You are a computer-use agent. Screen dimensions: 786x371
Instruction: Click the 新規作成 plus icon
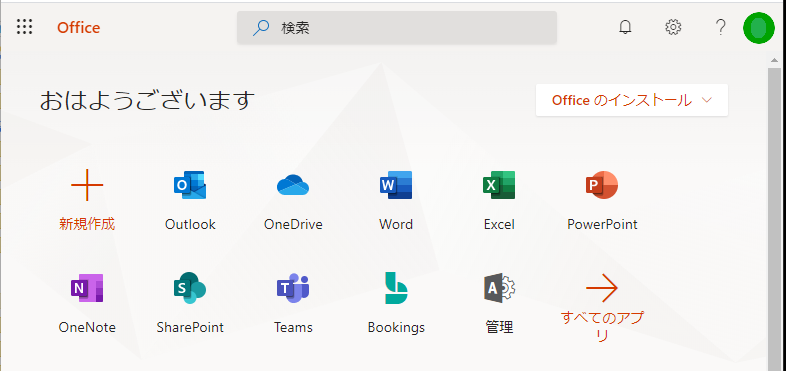point(87,185)
